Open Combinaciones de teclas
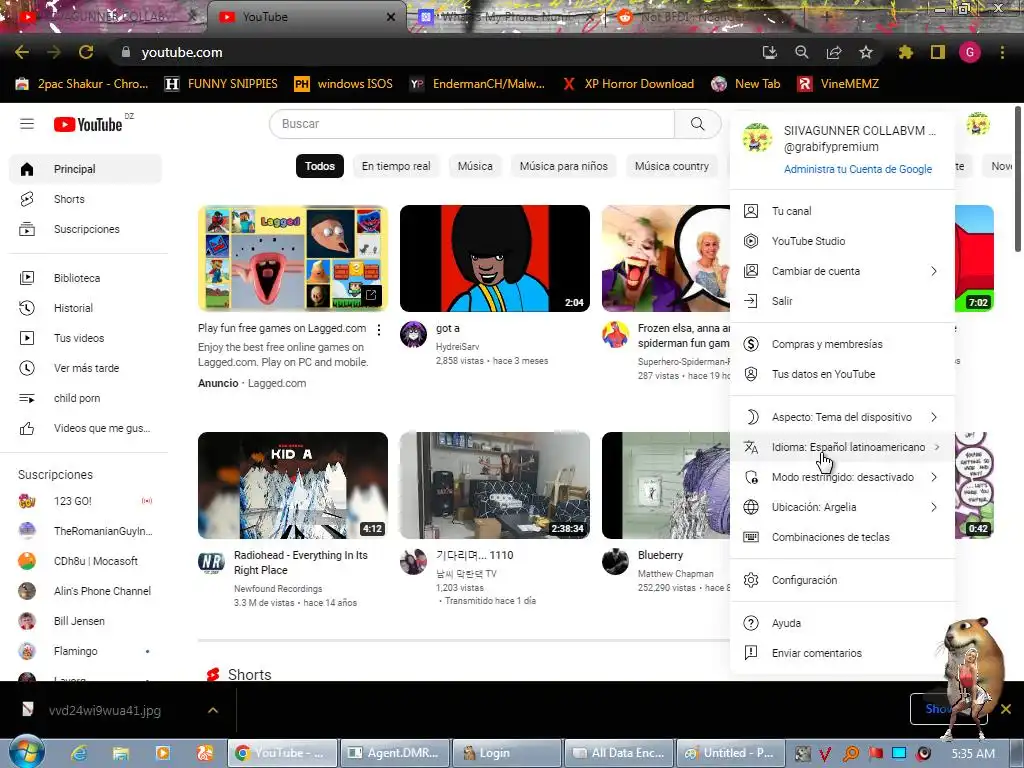The height and width of the screenshot is (768, 1024). pos(842,537)
